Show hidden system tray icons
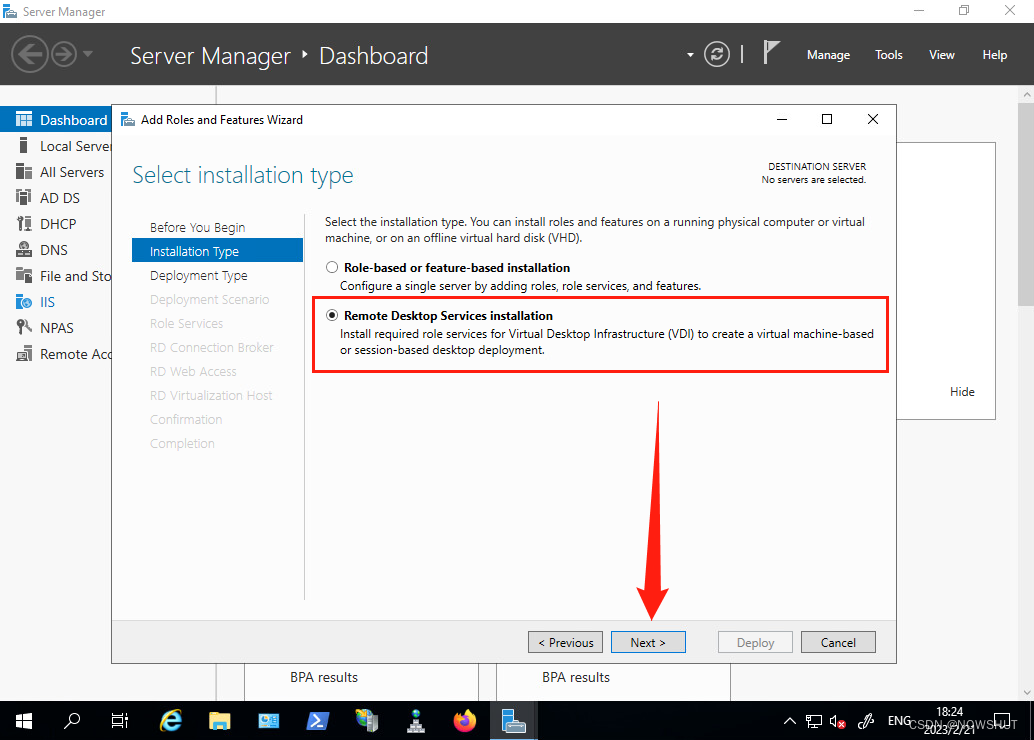The width and height of the screenshot is (1034, 740). tap(789, 721)
